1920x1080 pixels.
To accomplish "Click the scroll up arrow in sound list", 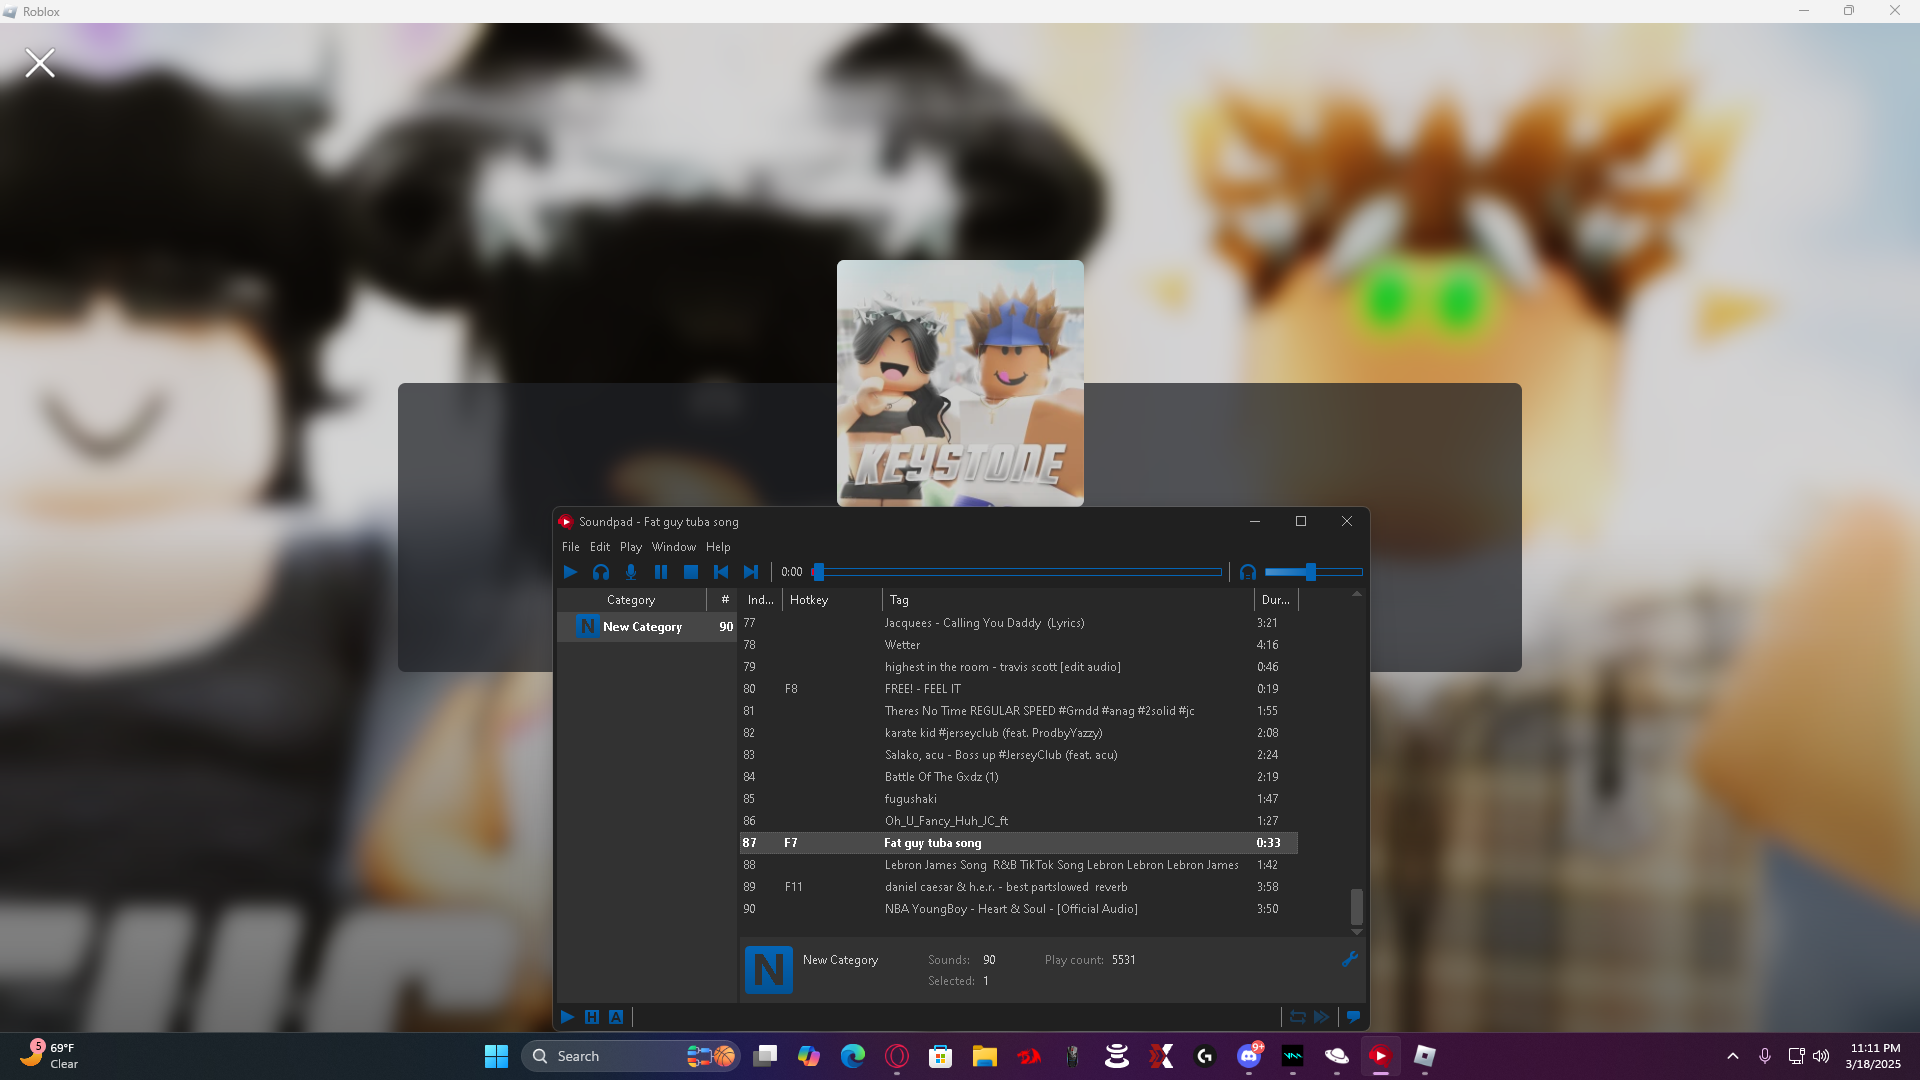I will coord(1357,595).
